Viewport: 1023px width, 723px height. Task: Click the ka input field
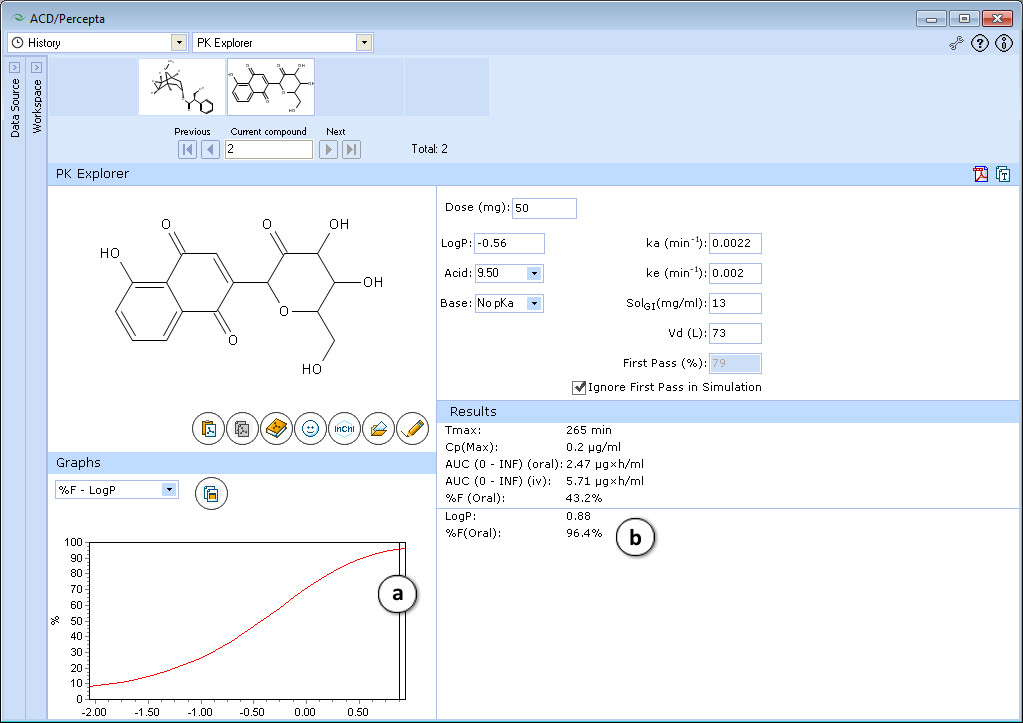click(x=735, y=243)
